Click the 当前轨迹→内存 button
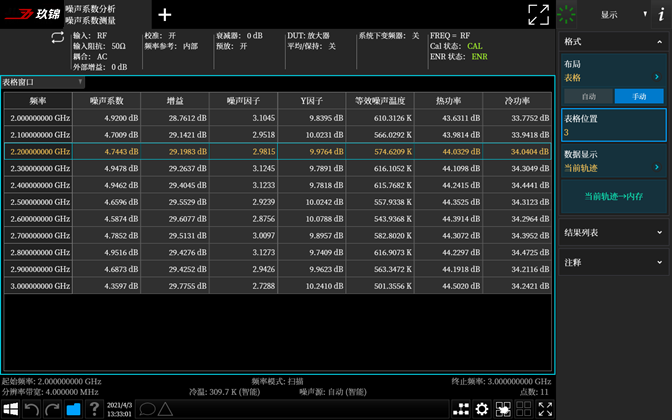Viewport: 672px width, 420px height. tap(613, 196)
